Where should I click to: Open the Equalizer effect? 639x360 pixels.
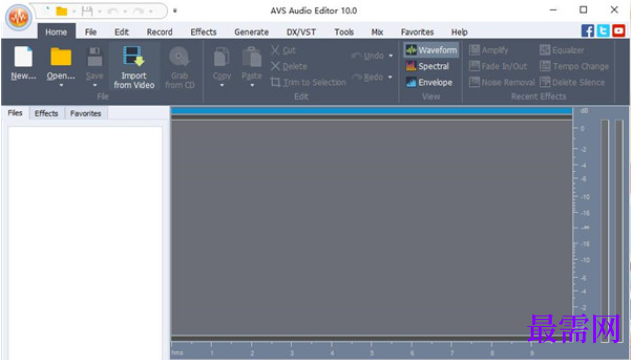point(562,50)
